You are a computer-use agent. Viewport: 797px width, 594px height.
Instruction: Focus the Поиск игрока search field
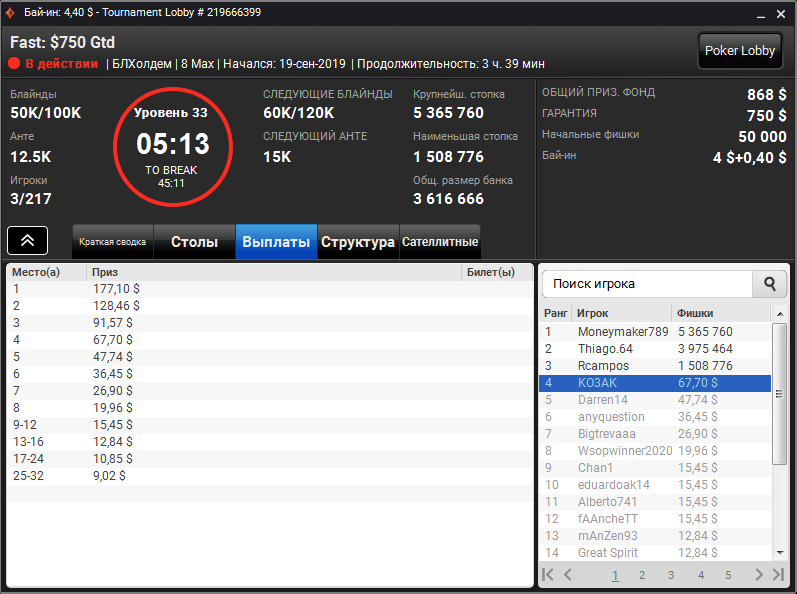[647, 284]
